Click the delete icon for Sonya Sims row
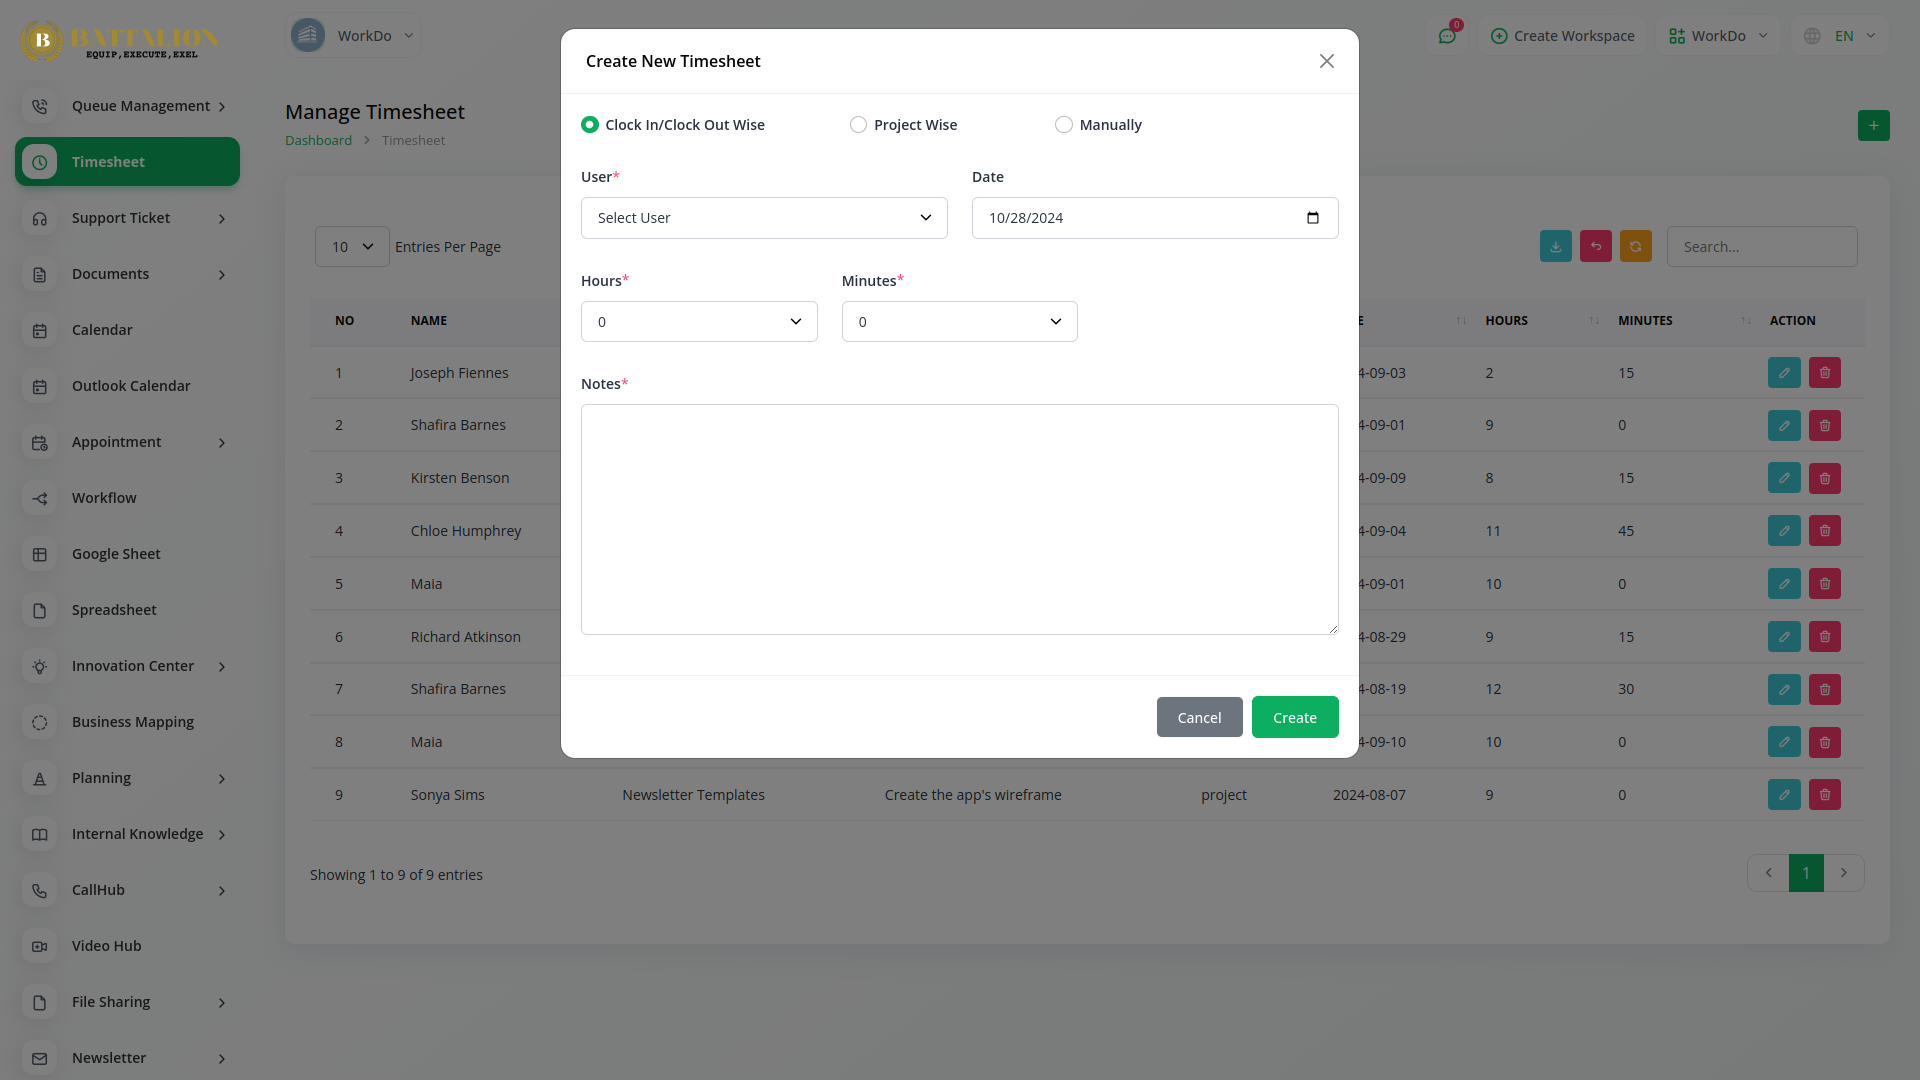This screenshot has width=1920, height=1080. tap(1824, 795)
